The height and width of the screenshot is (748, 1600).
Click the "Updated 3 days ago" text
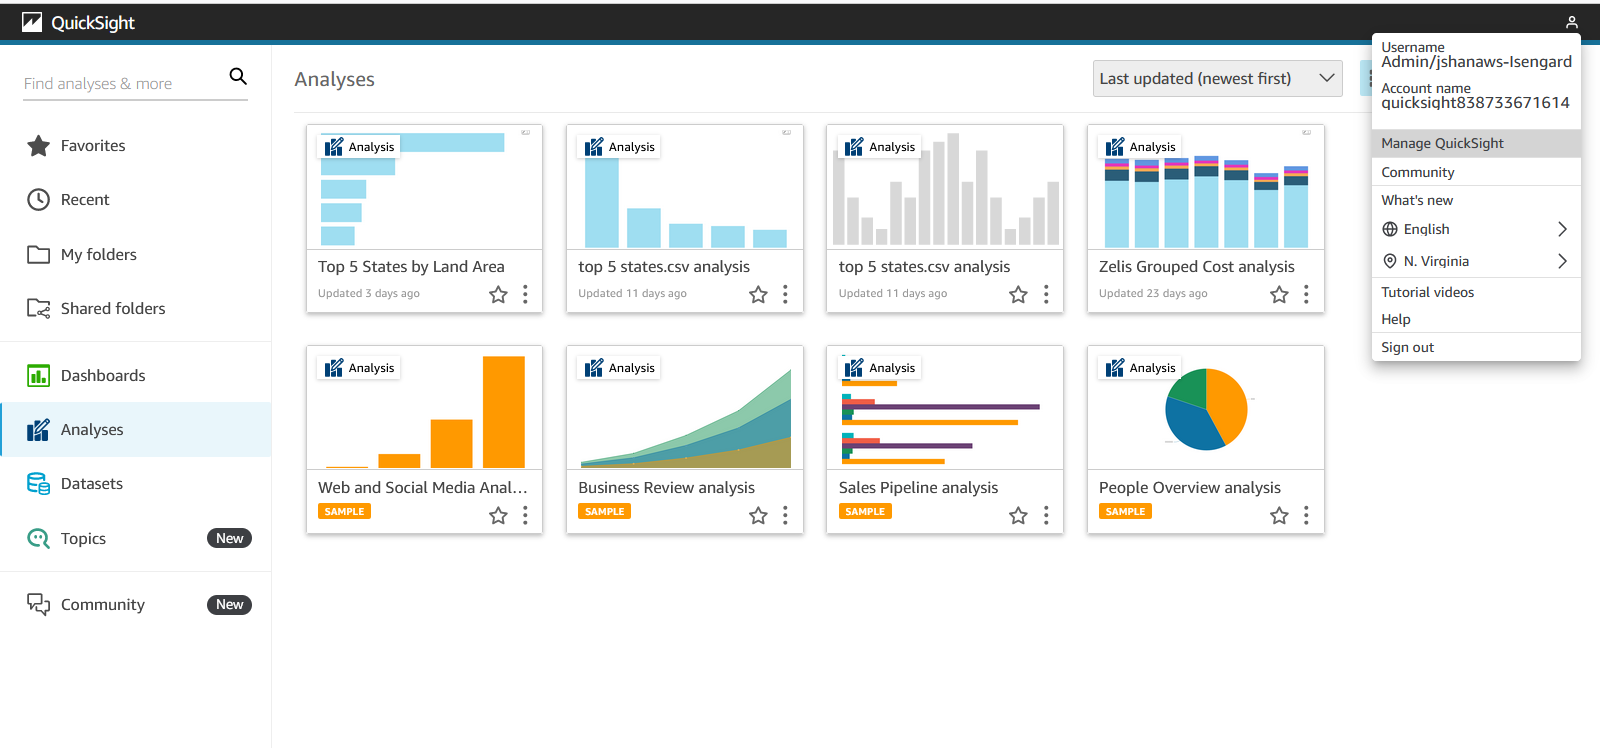tap(369, 294)
